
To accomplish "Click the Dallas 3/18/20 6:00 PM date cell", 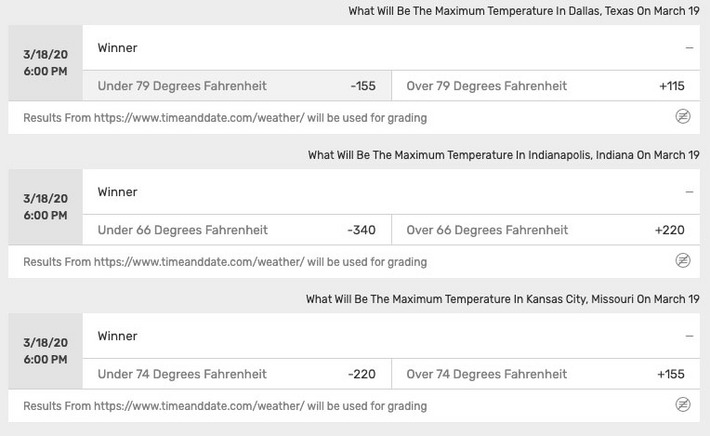I will pyautogui.click(x=45, y=62).
